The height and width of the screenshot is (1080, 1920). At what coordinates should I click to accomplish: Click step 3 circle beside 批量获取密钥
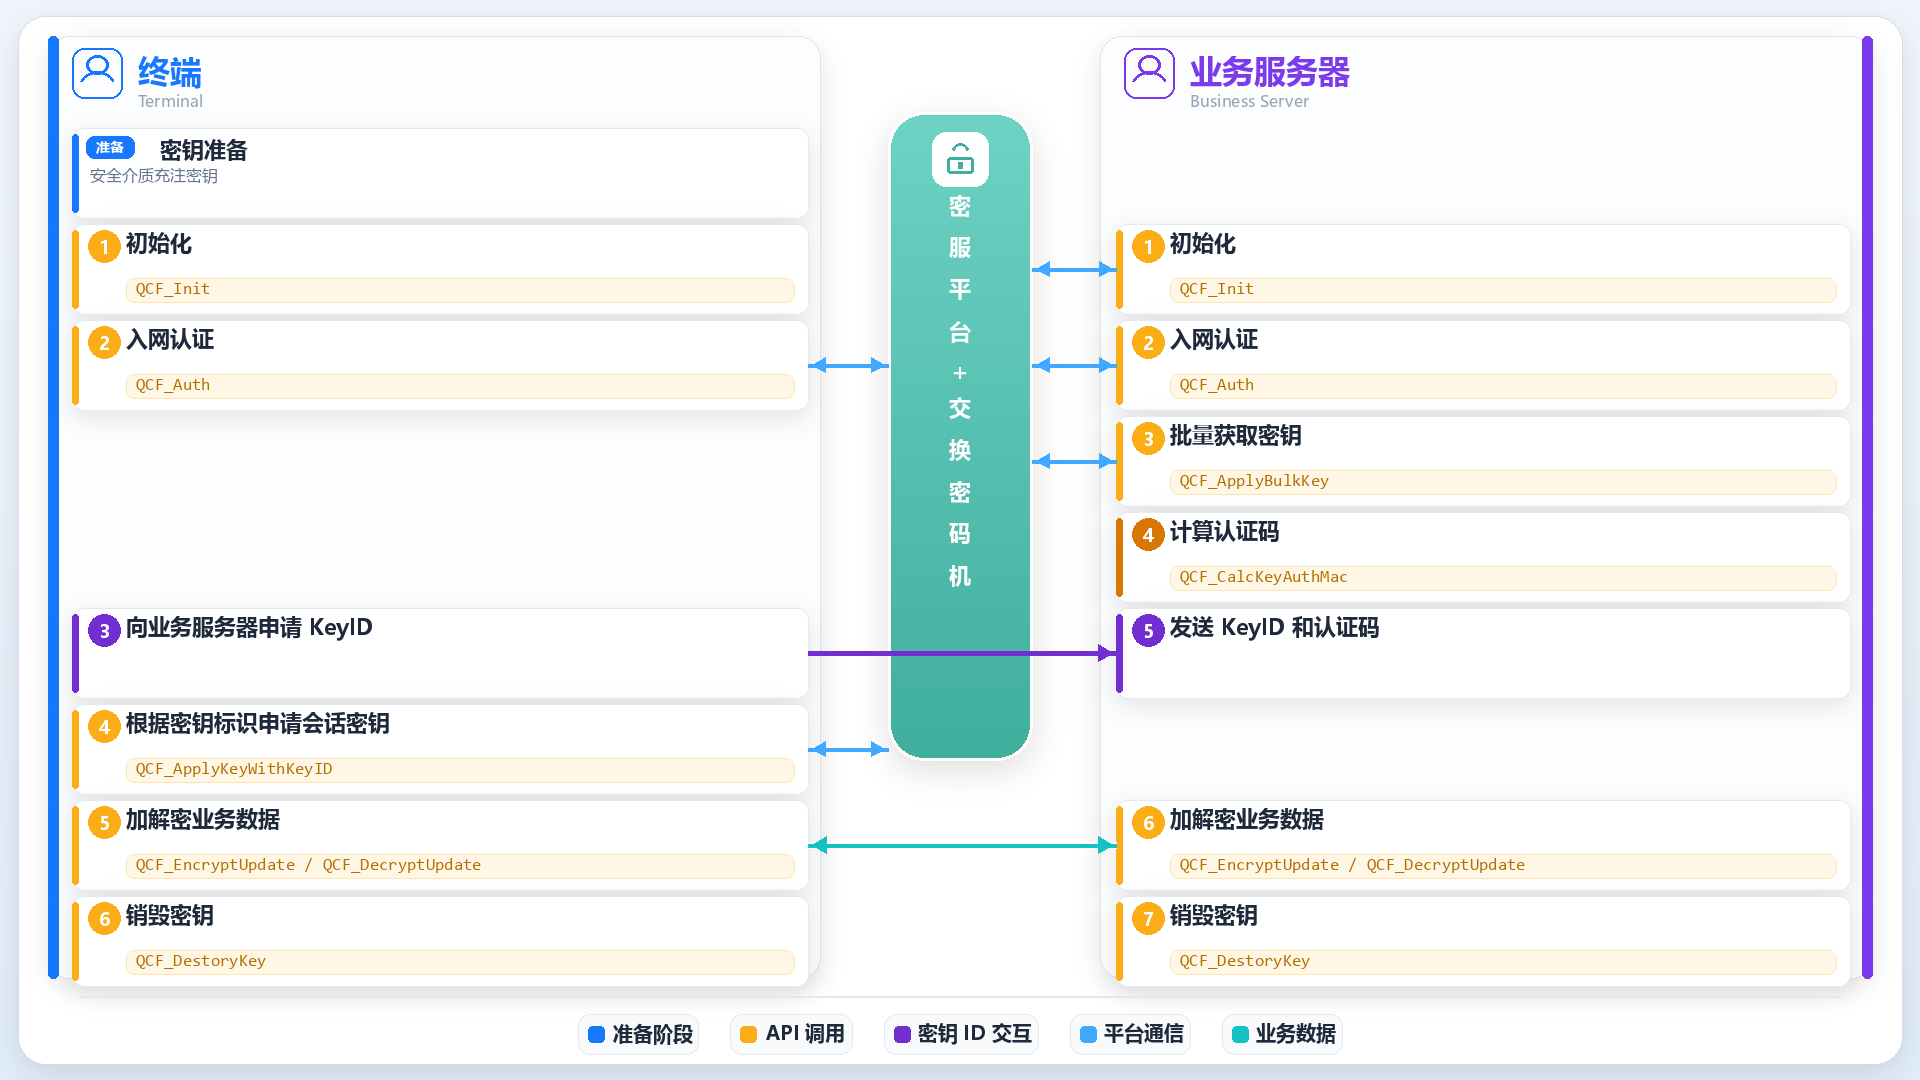click(1148, 438)
